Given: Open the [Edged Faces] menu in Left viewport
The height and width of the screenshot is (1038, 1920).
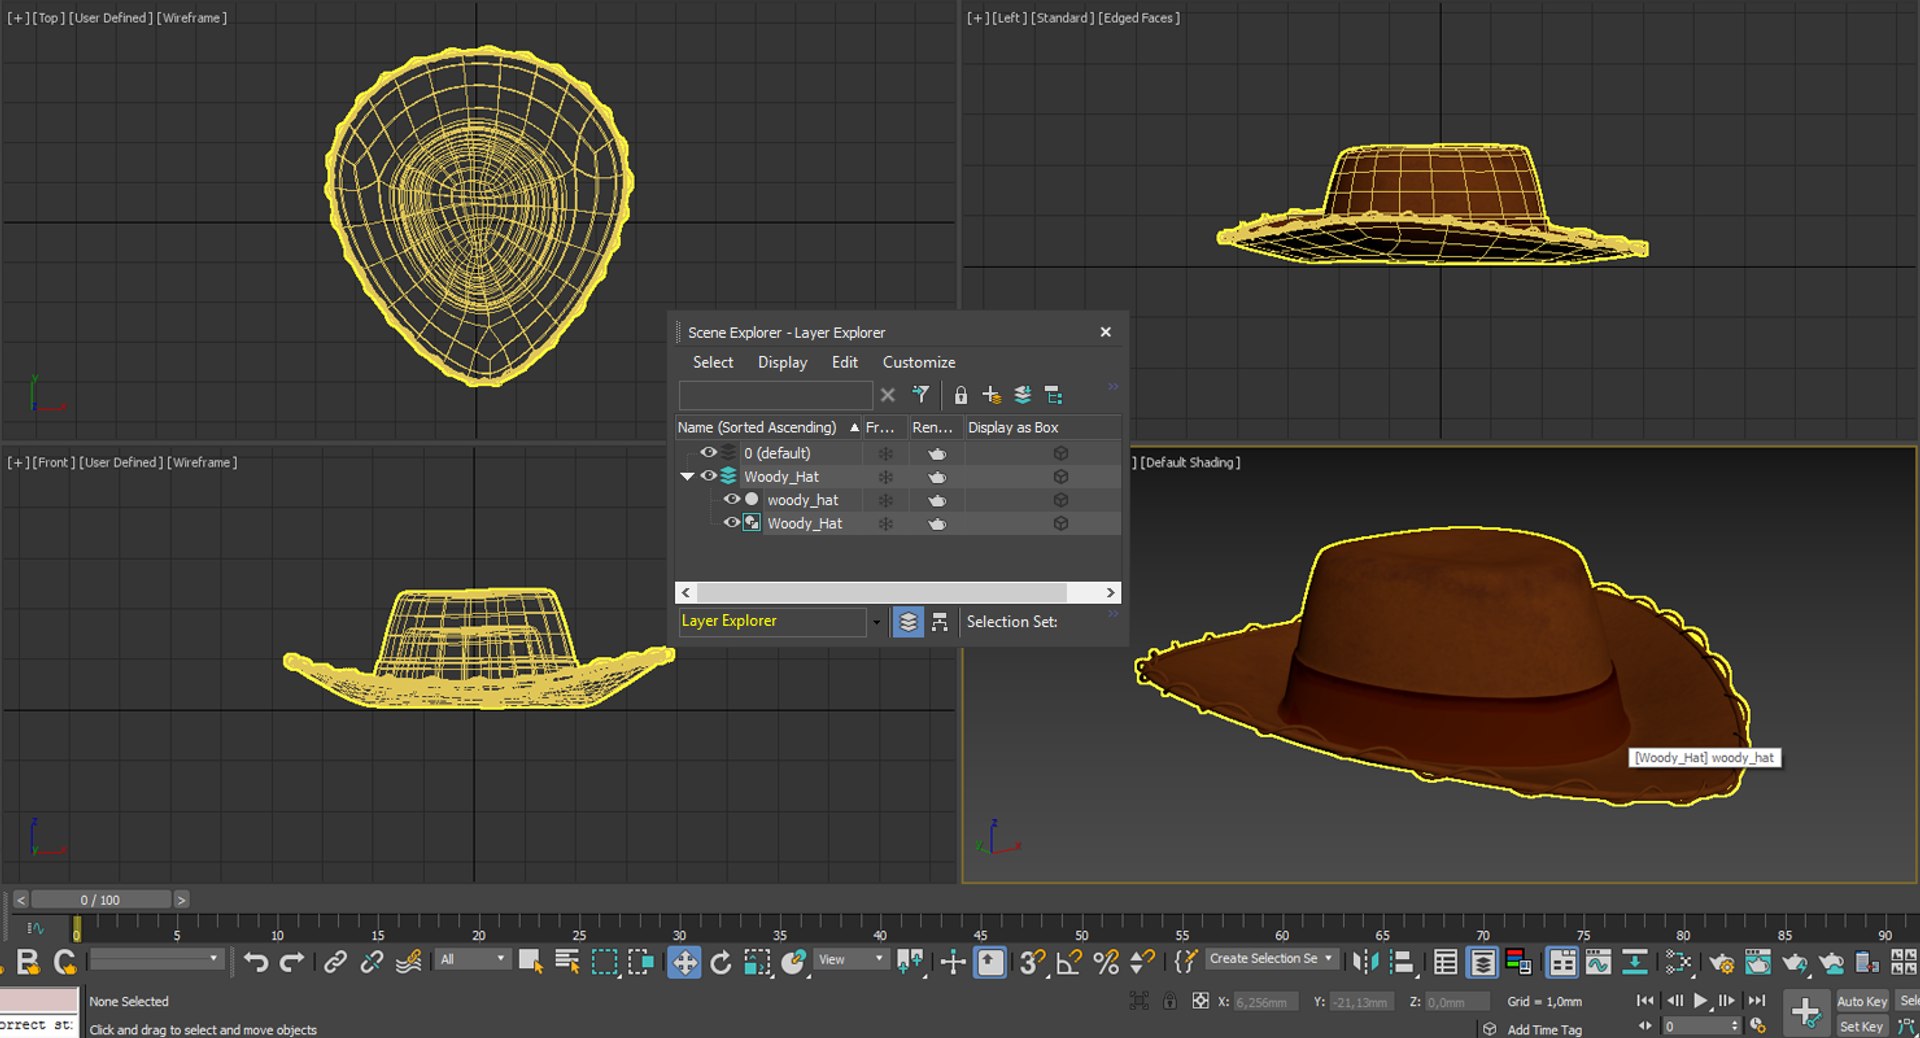Looking at the screenshot, I should tap(1139, 18).
